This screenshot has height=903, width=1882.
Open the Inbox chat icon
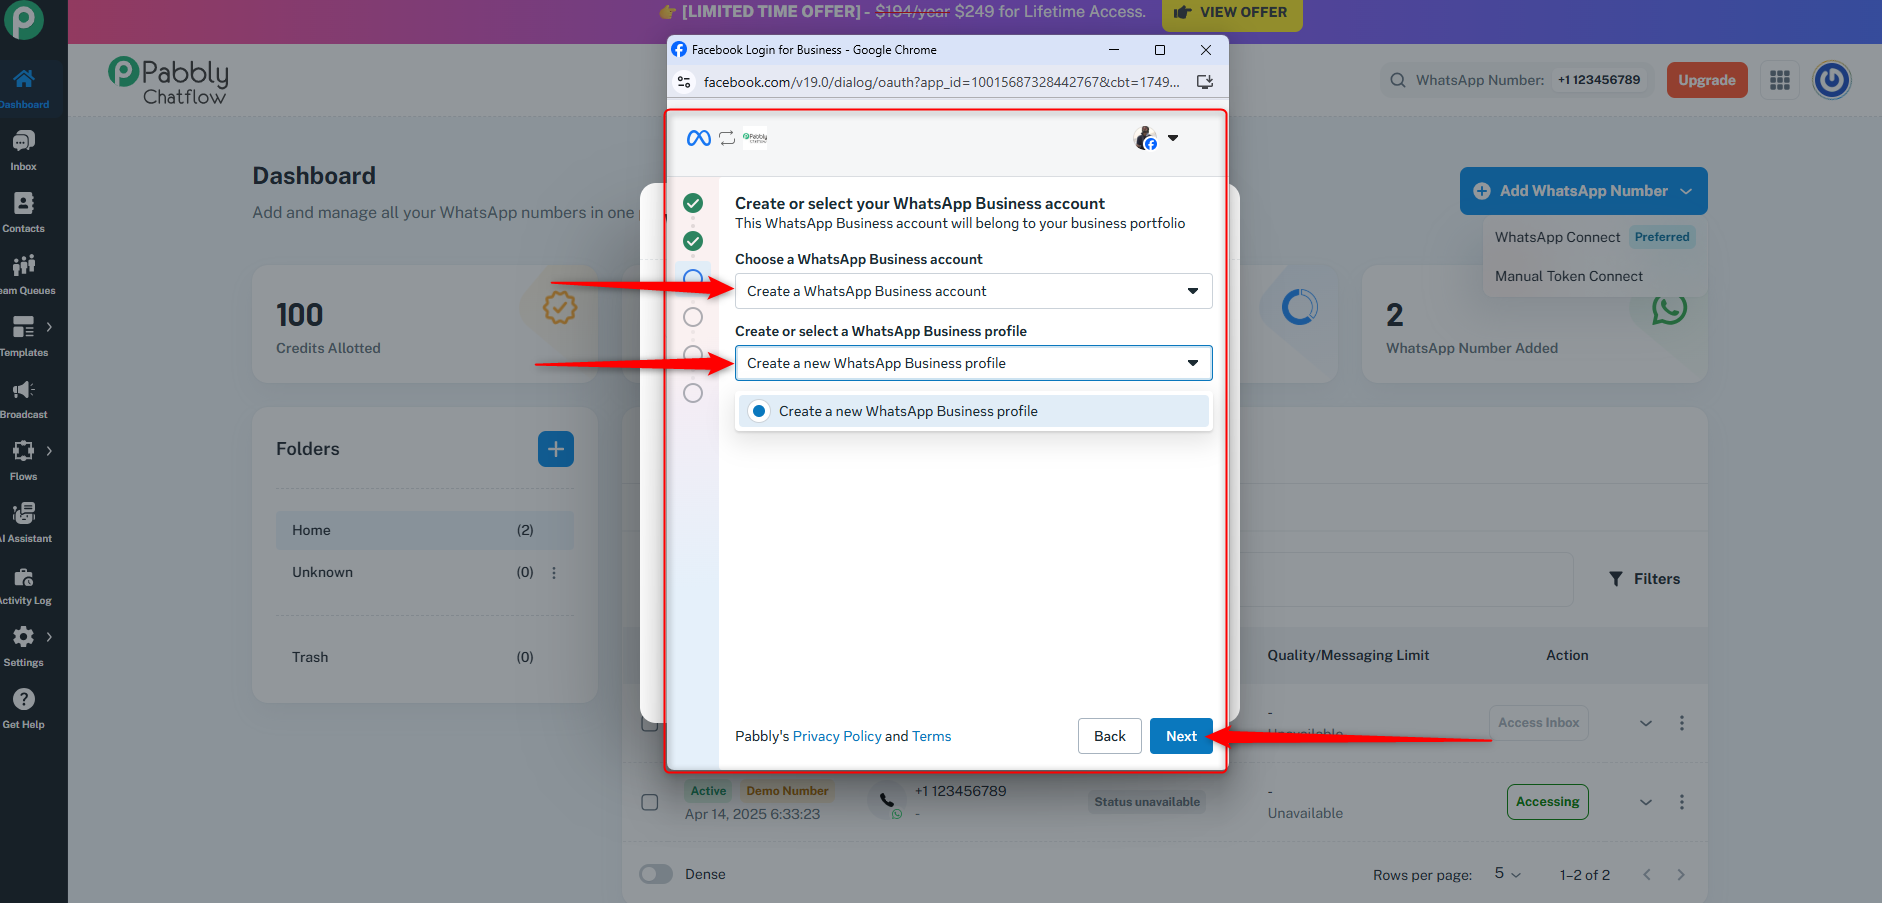pos(24,141)
